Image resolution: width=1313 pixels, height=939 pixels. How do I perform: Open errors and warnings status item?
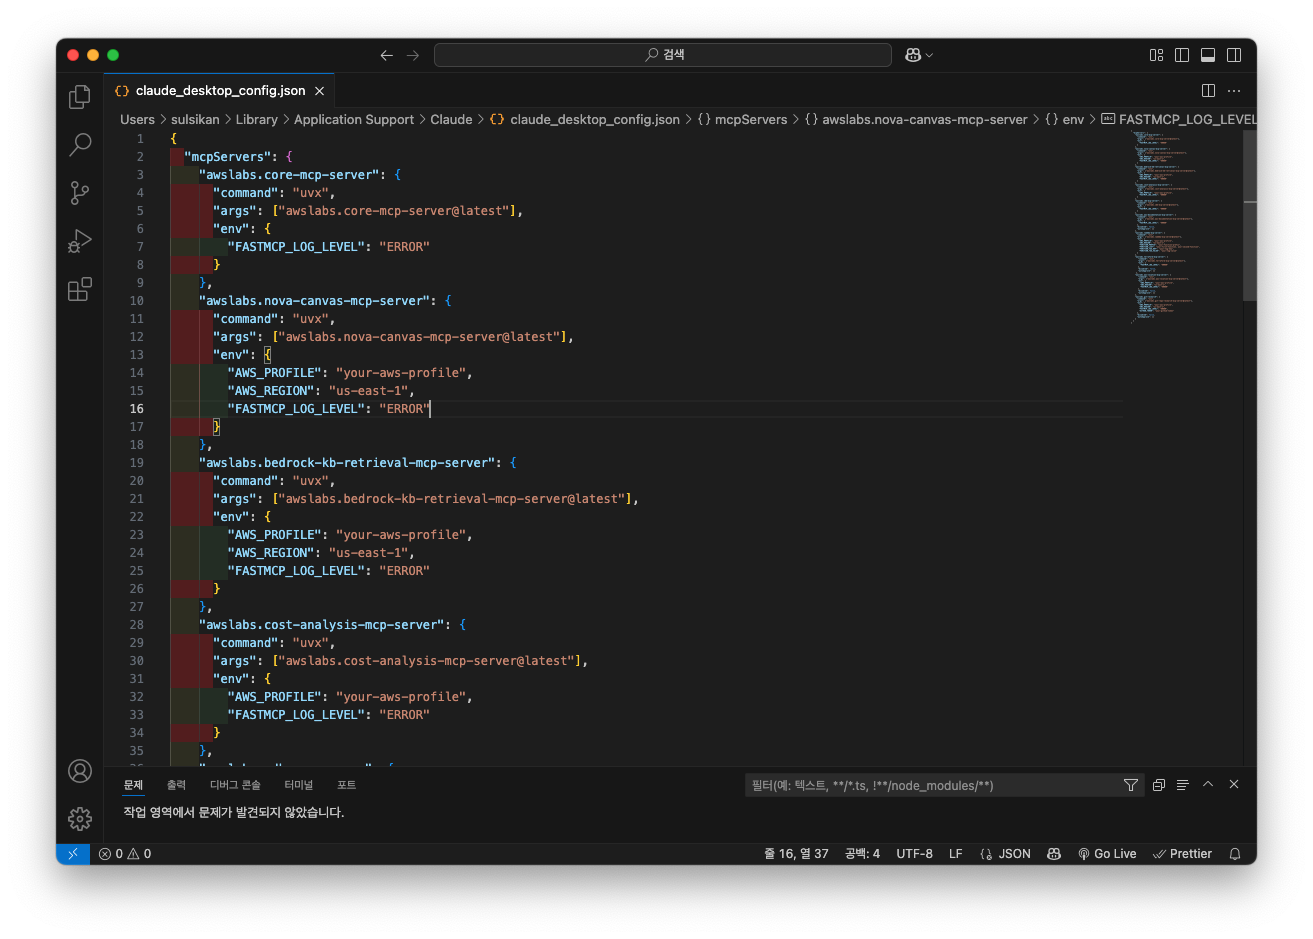pyautogui.click(x=125, y=854)
